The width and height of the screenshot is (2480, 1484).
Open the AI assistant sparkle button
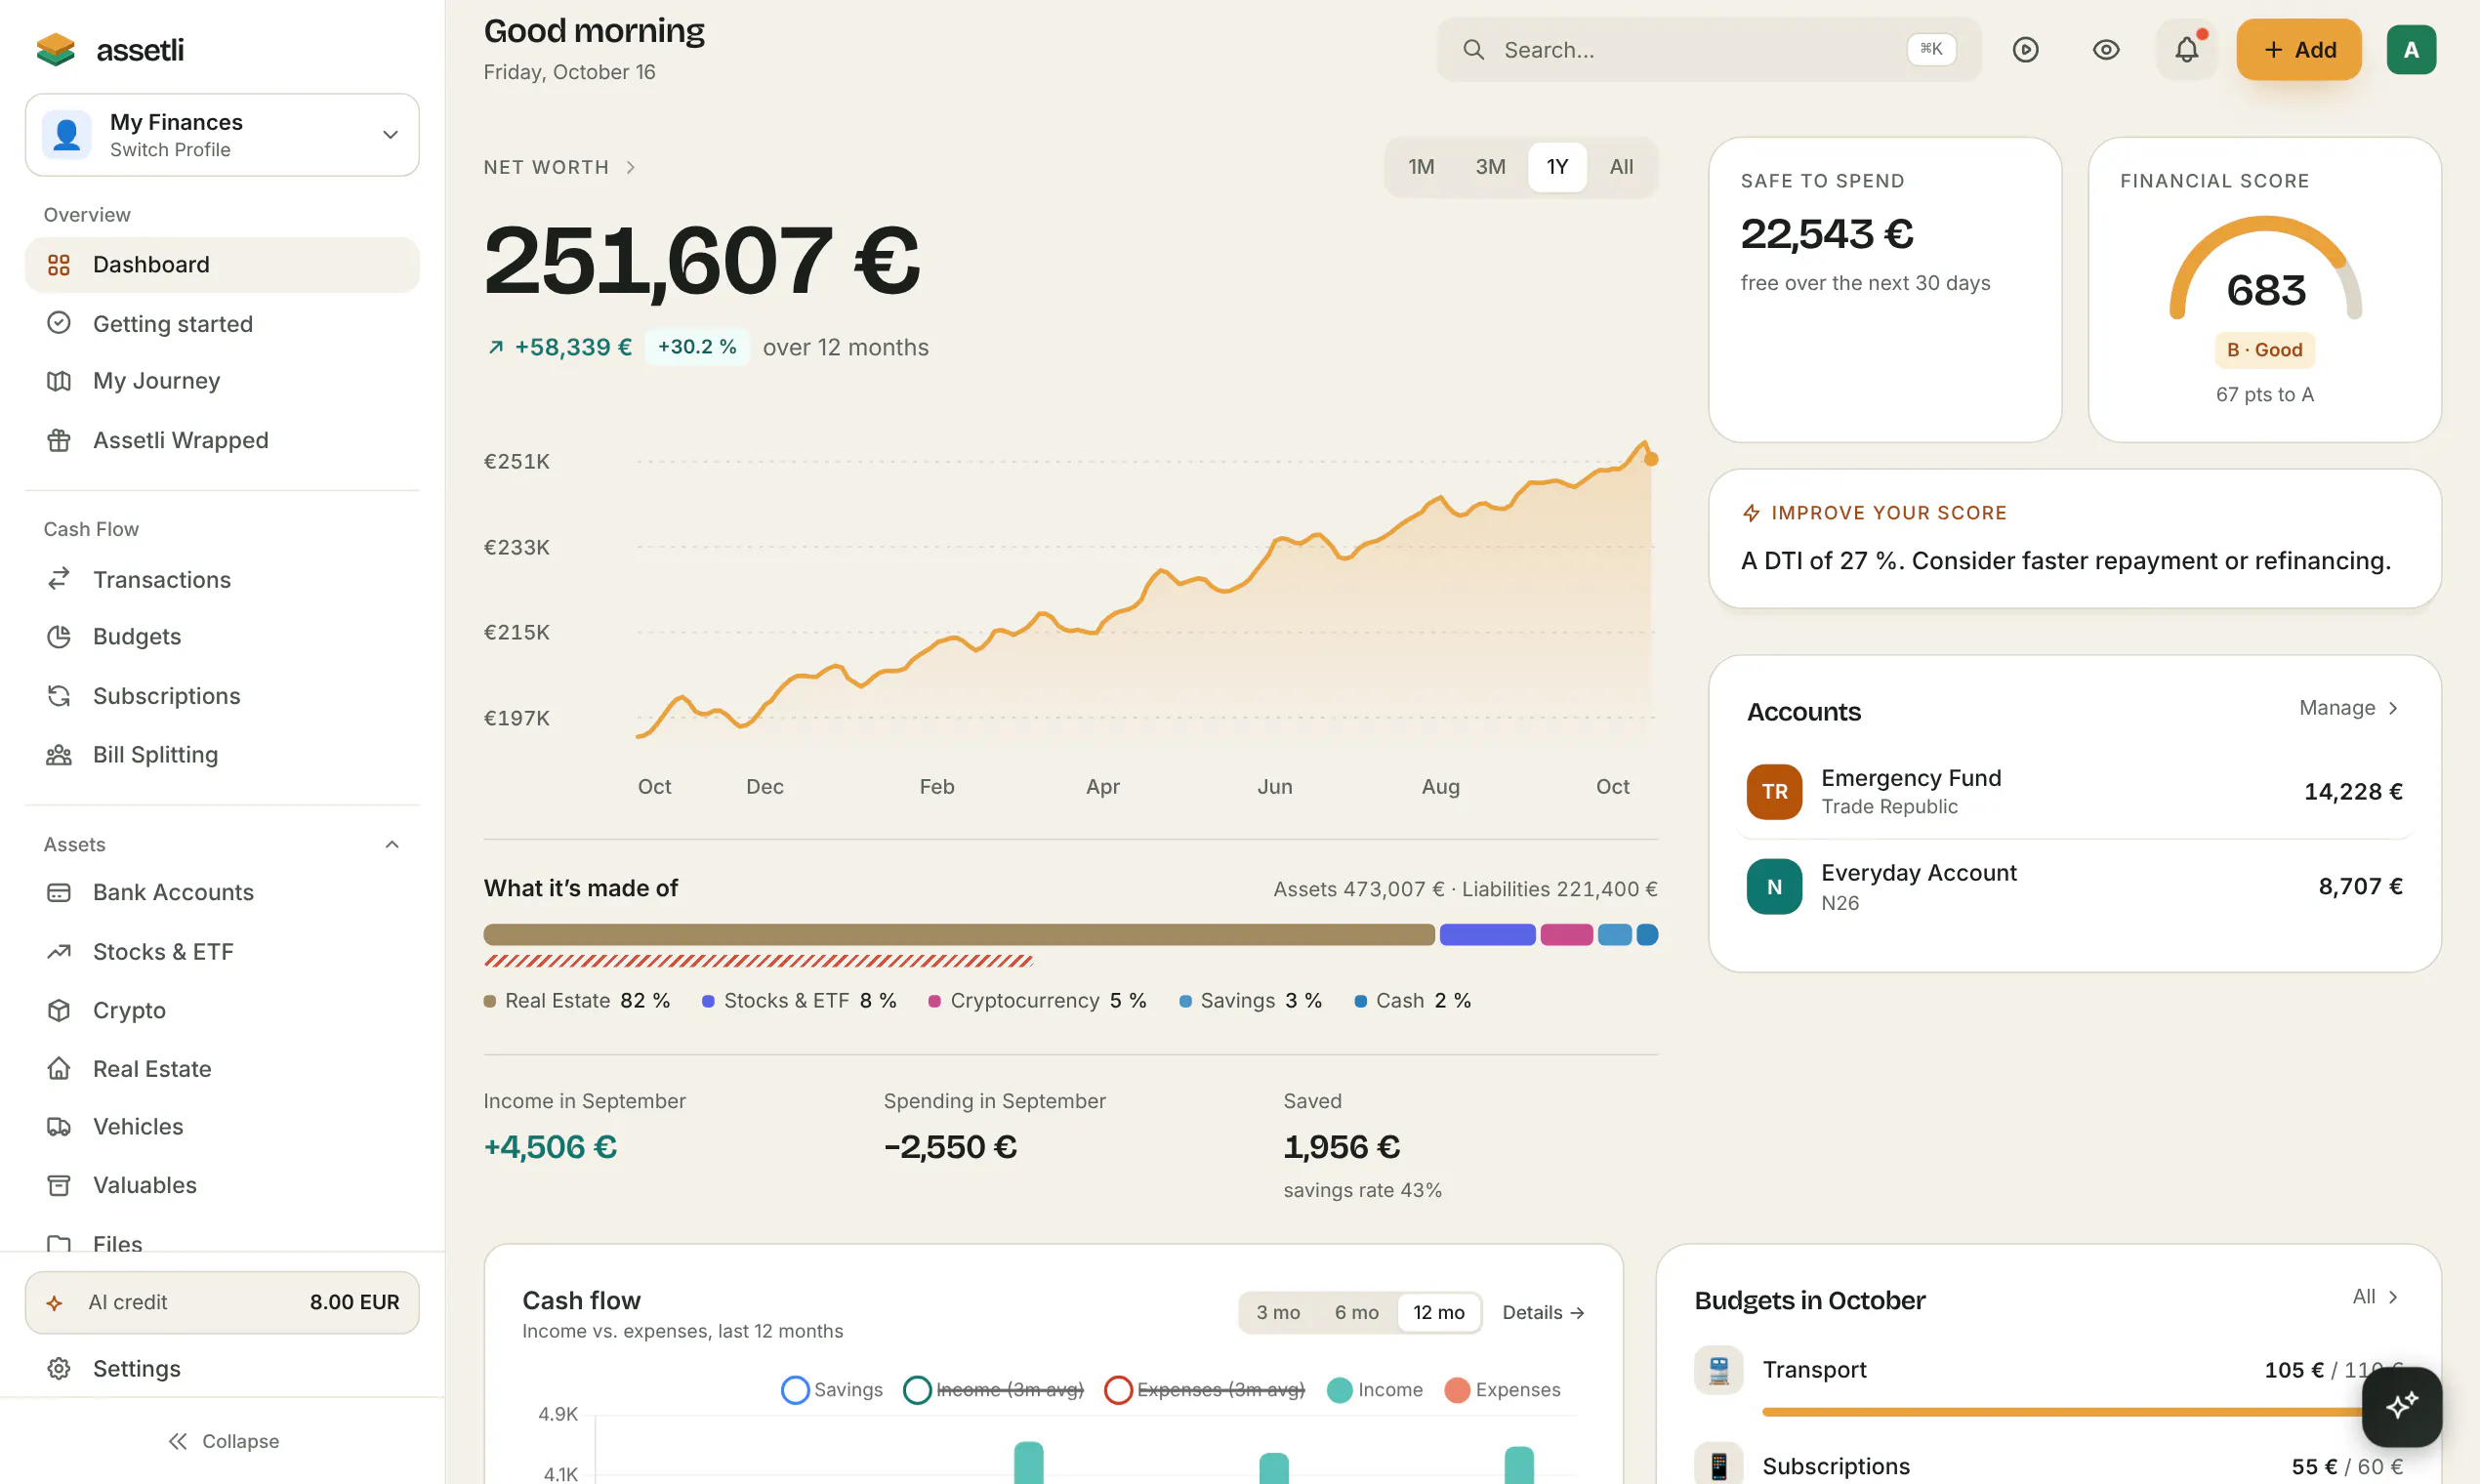click(x=2402, y=1406)
